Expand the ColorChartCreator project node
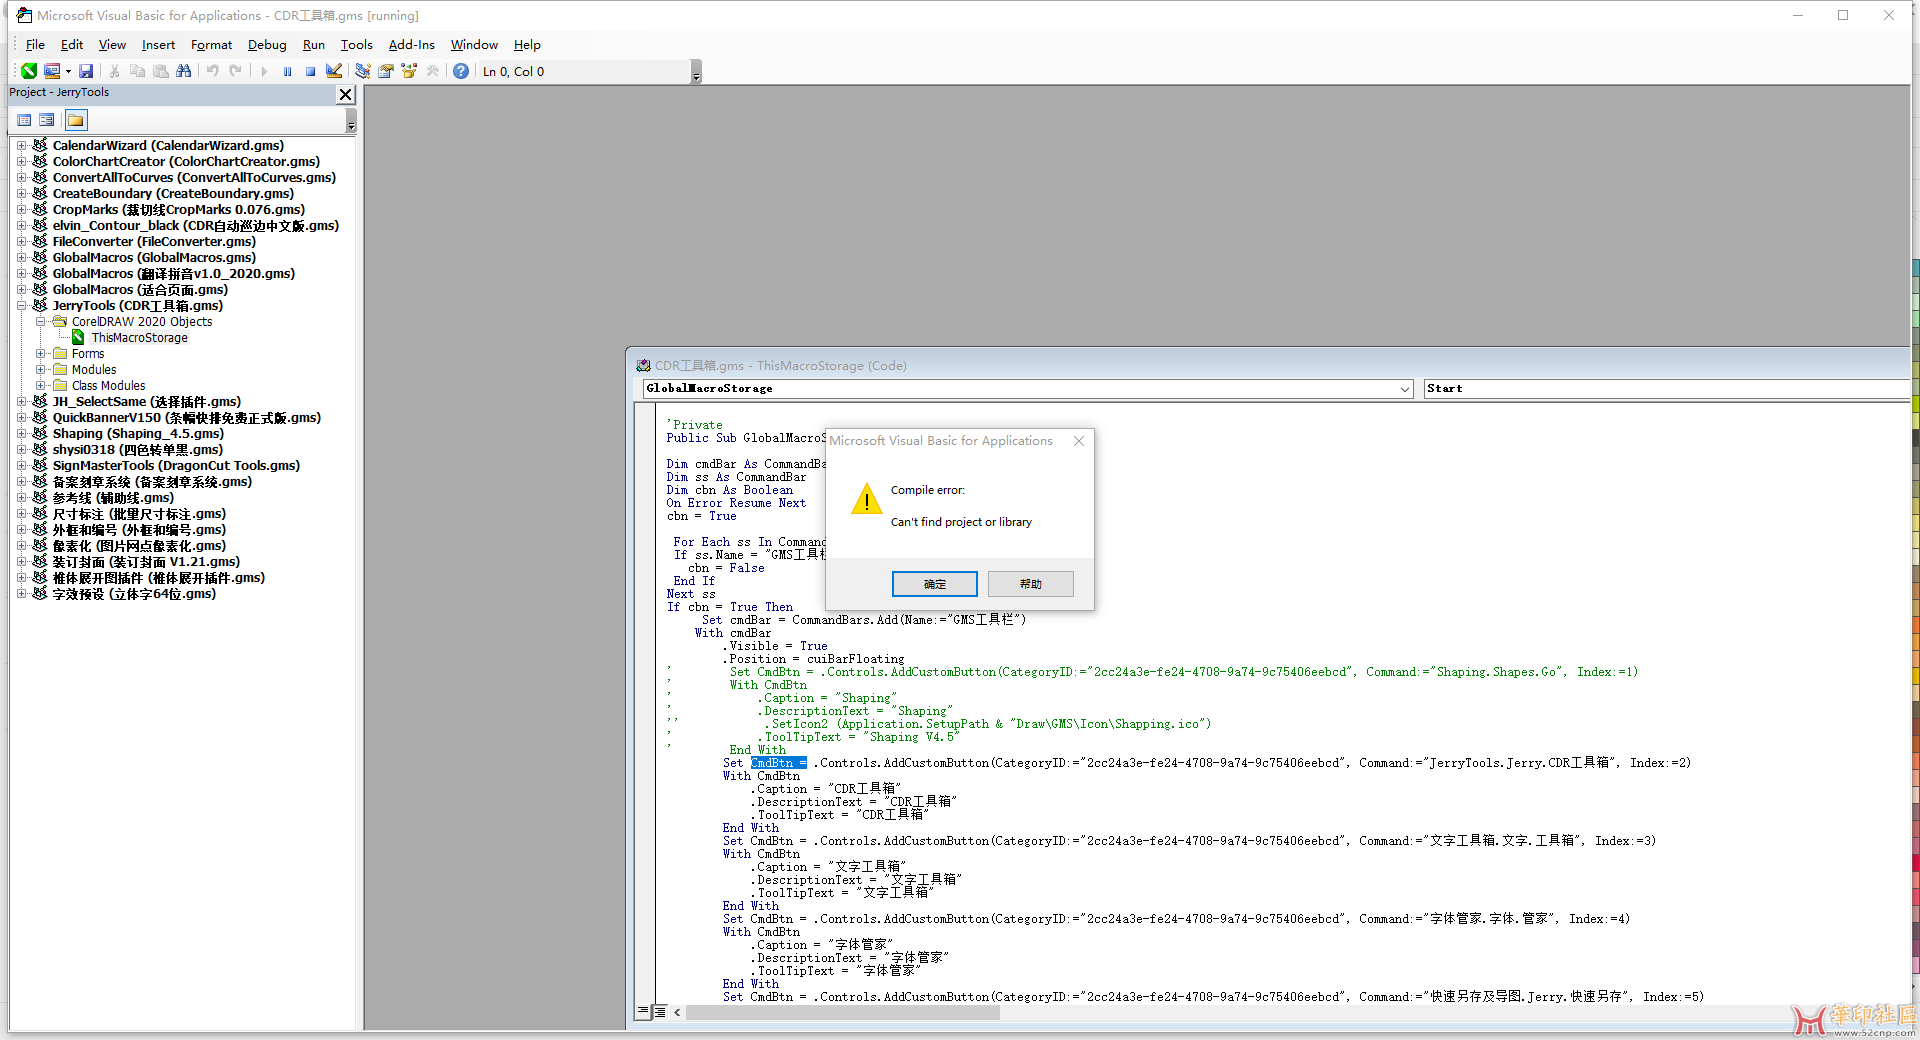 (x=21, y=162)
